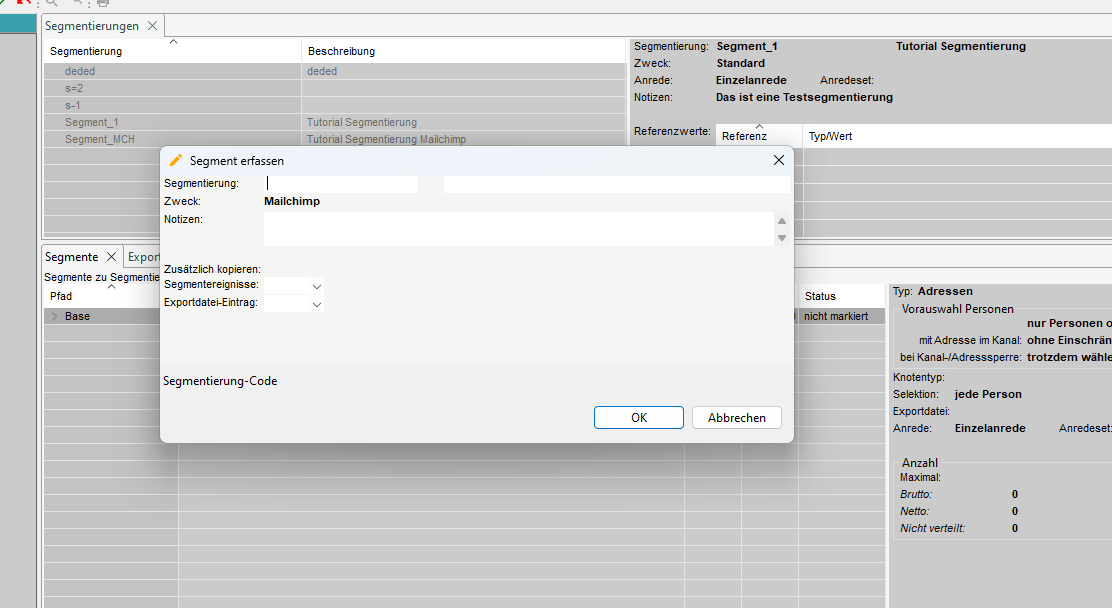Open the Segmentereignisse dropdown
The image size is (1112, 608).
[316, 286]
